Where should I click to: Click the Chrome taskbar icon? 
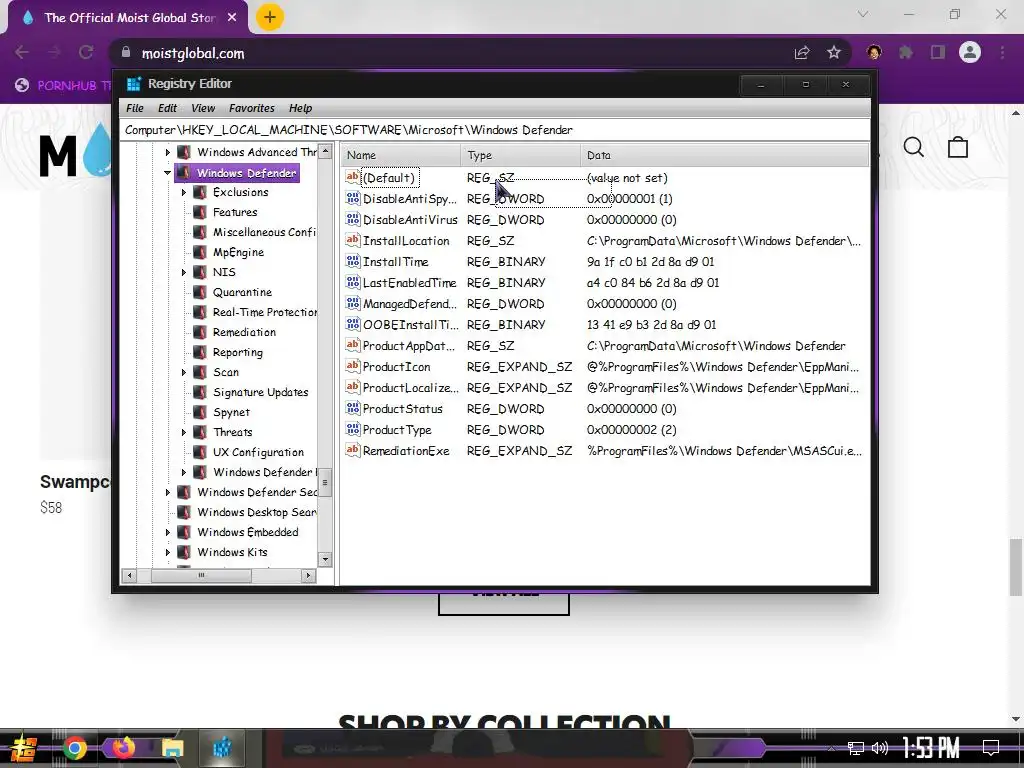point(74,748)
